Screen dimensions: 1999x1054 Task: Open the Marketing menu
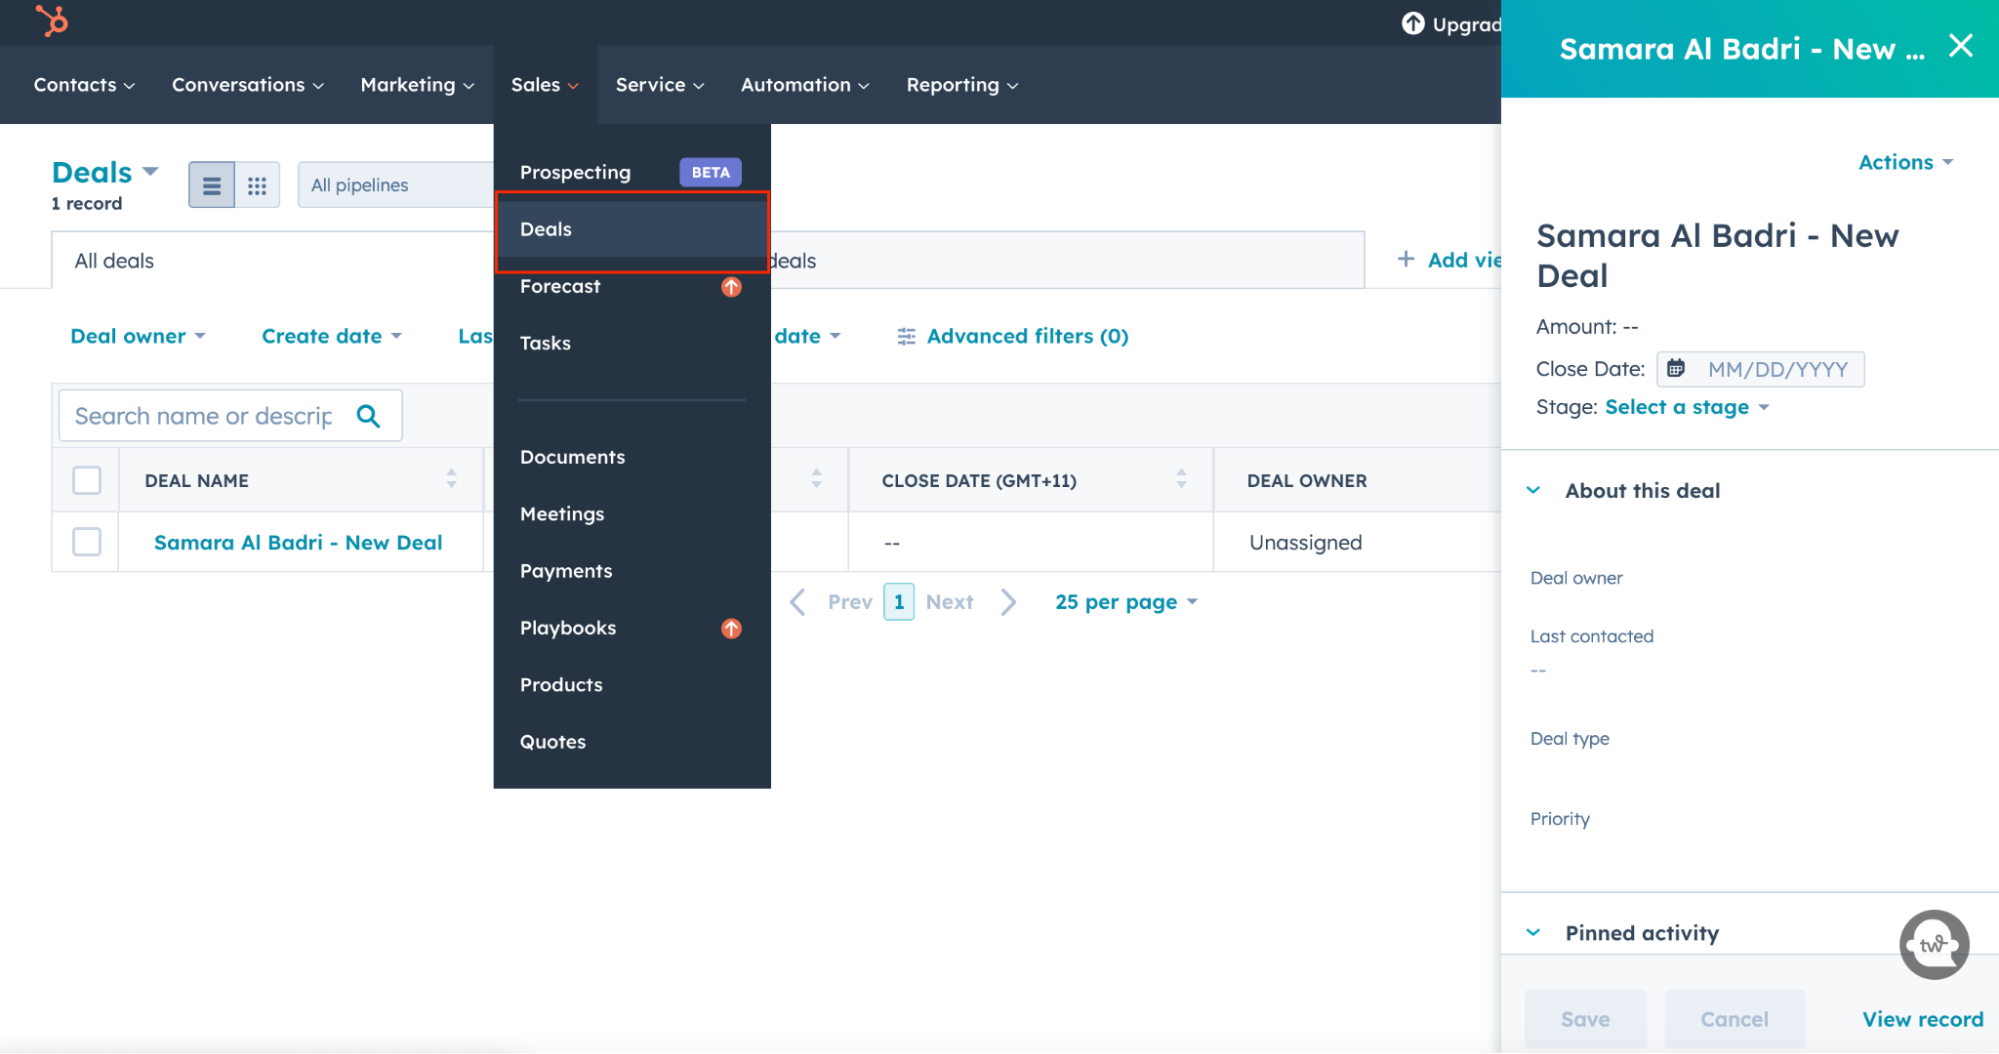tap(417, 85)
